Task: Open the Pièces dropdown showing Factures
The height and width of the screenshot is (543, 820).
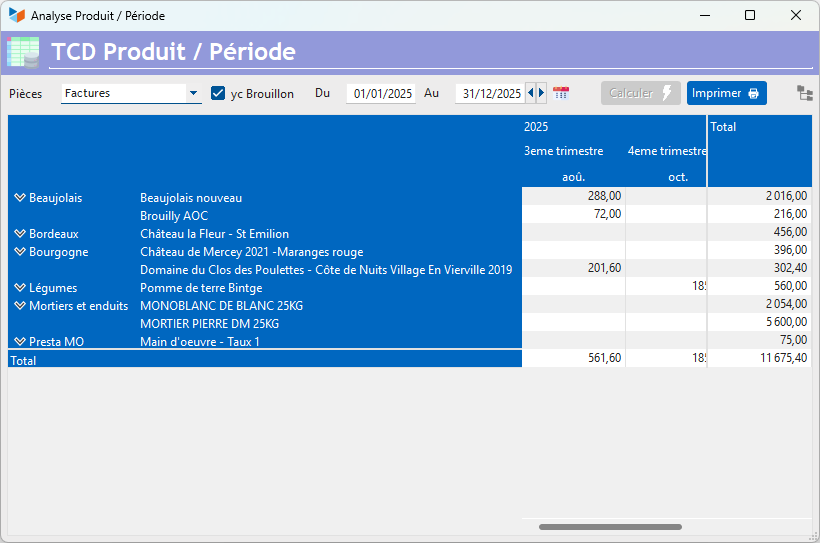Action: (193, 93)
